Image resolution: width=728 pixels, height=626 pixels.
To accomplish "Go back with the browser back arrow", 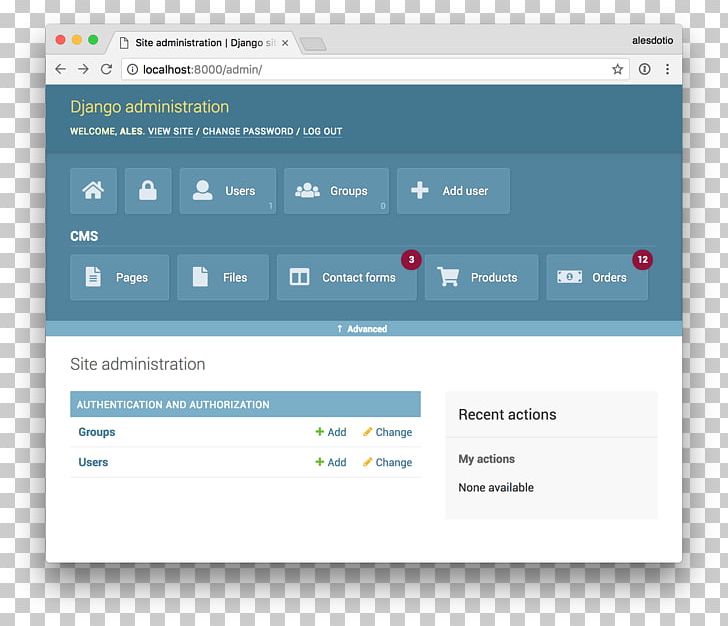I will pyautogui.click(x=60, y=69).
